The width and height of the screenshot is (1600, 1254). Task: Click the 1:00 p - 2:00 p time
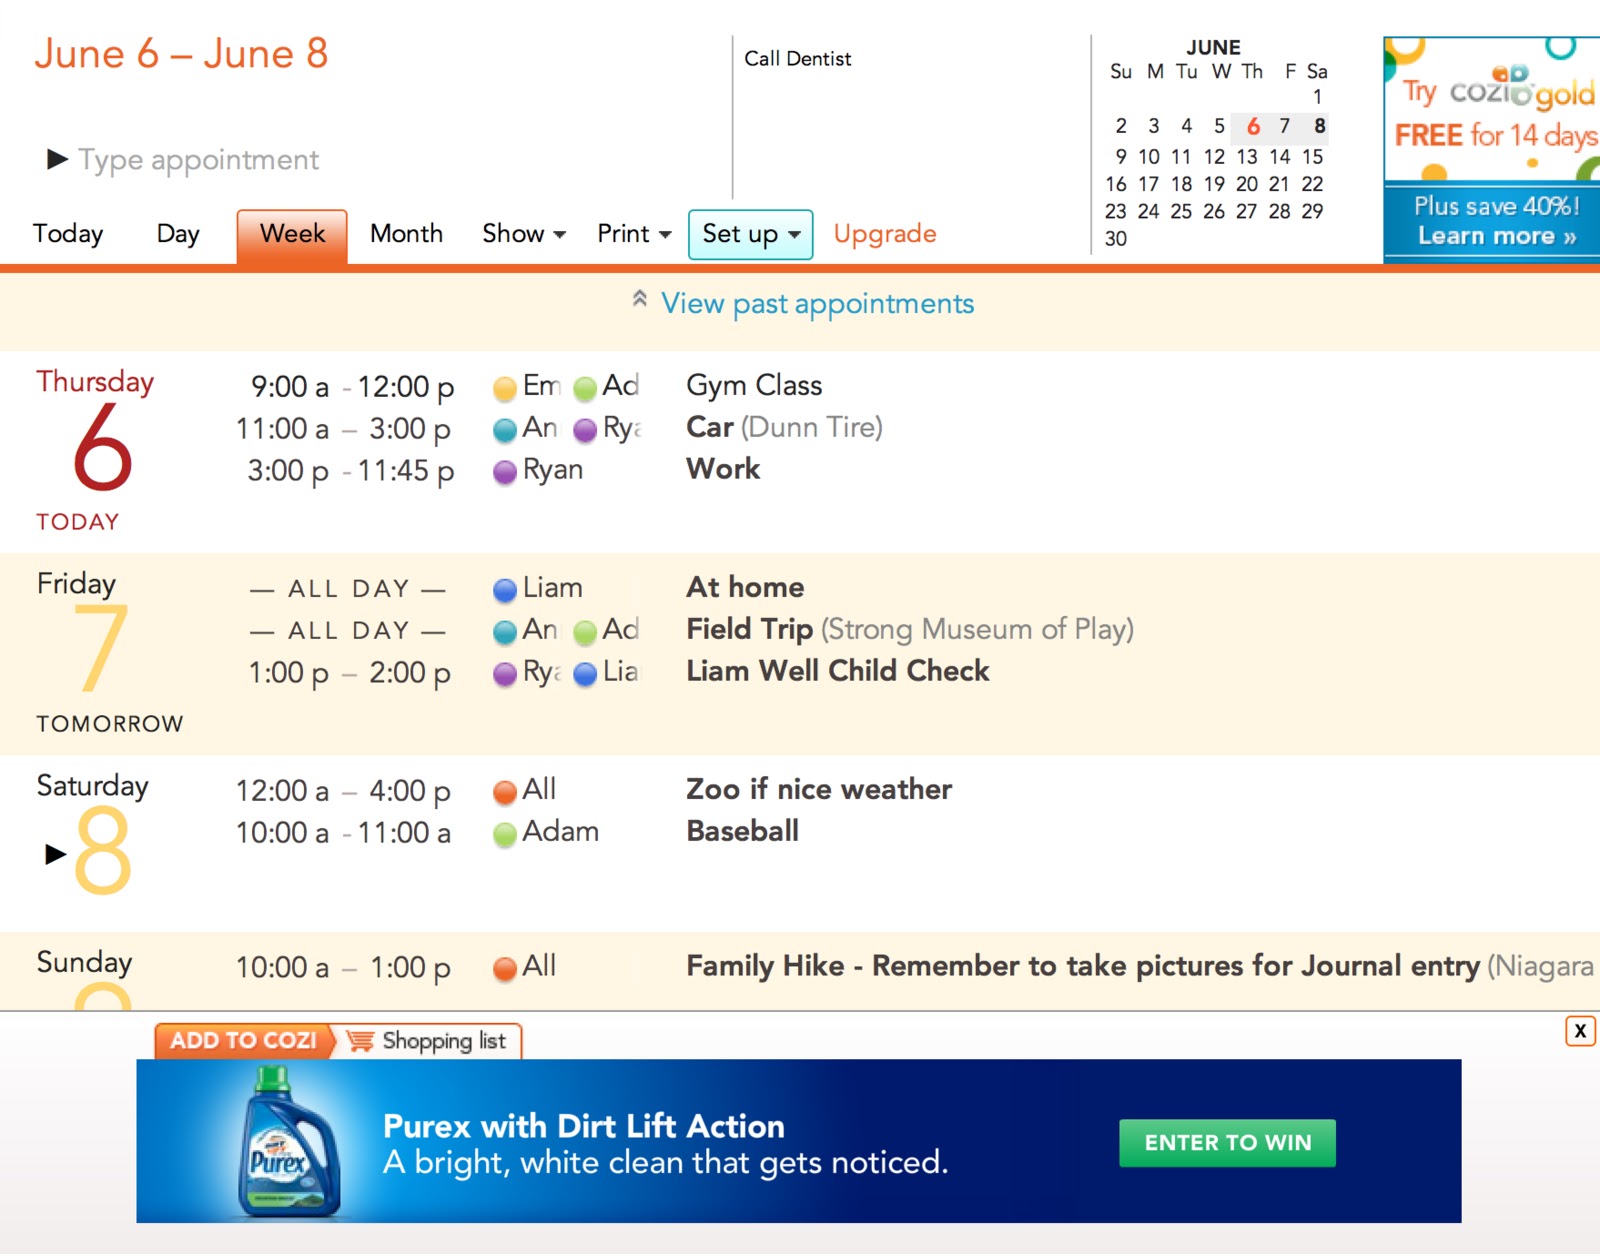pyautogui.click(x=349, y=674)
